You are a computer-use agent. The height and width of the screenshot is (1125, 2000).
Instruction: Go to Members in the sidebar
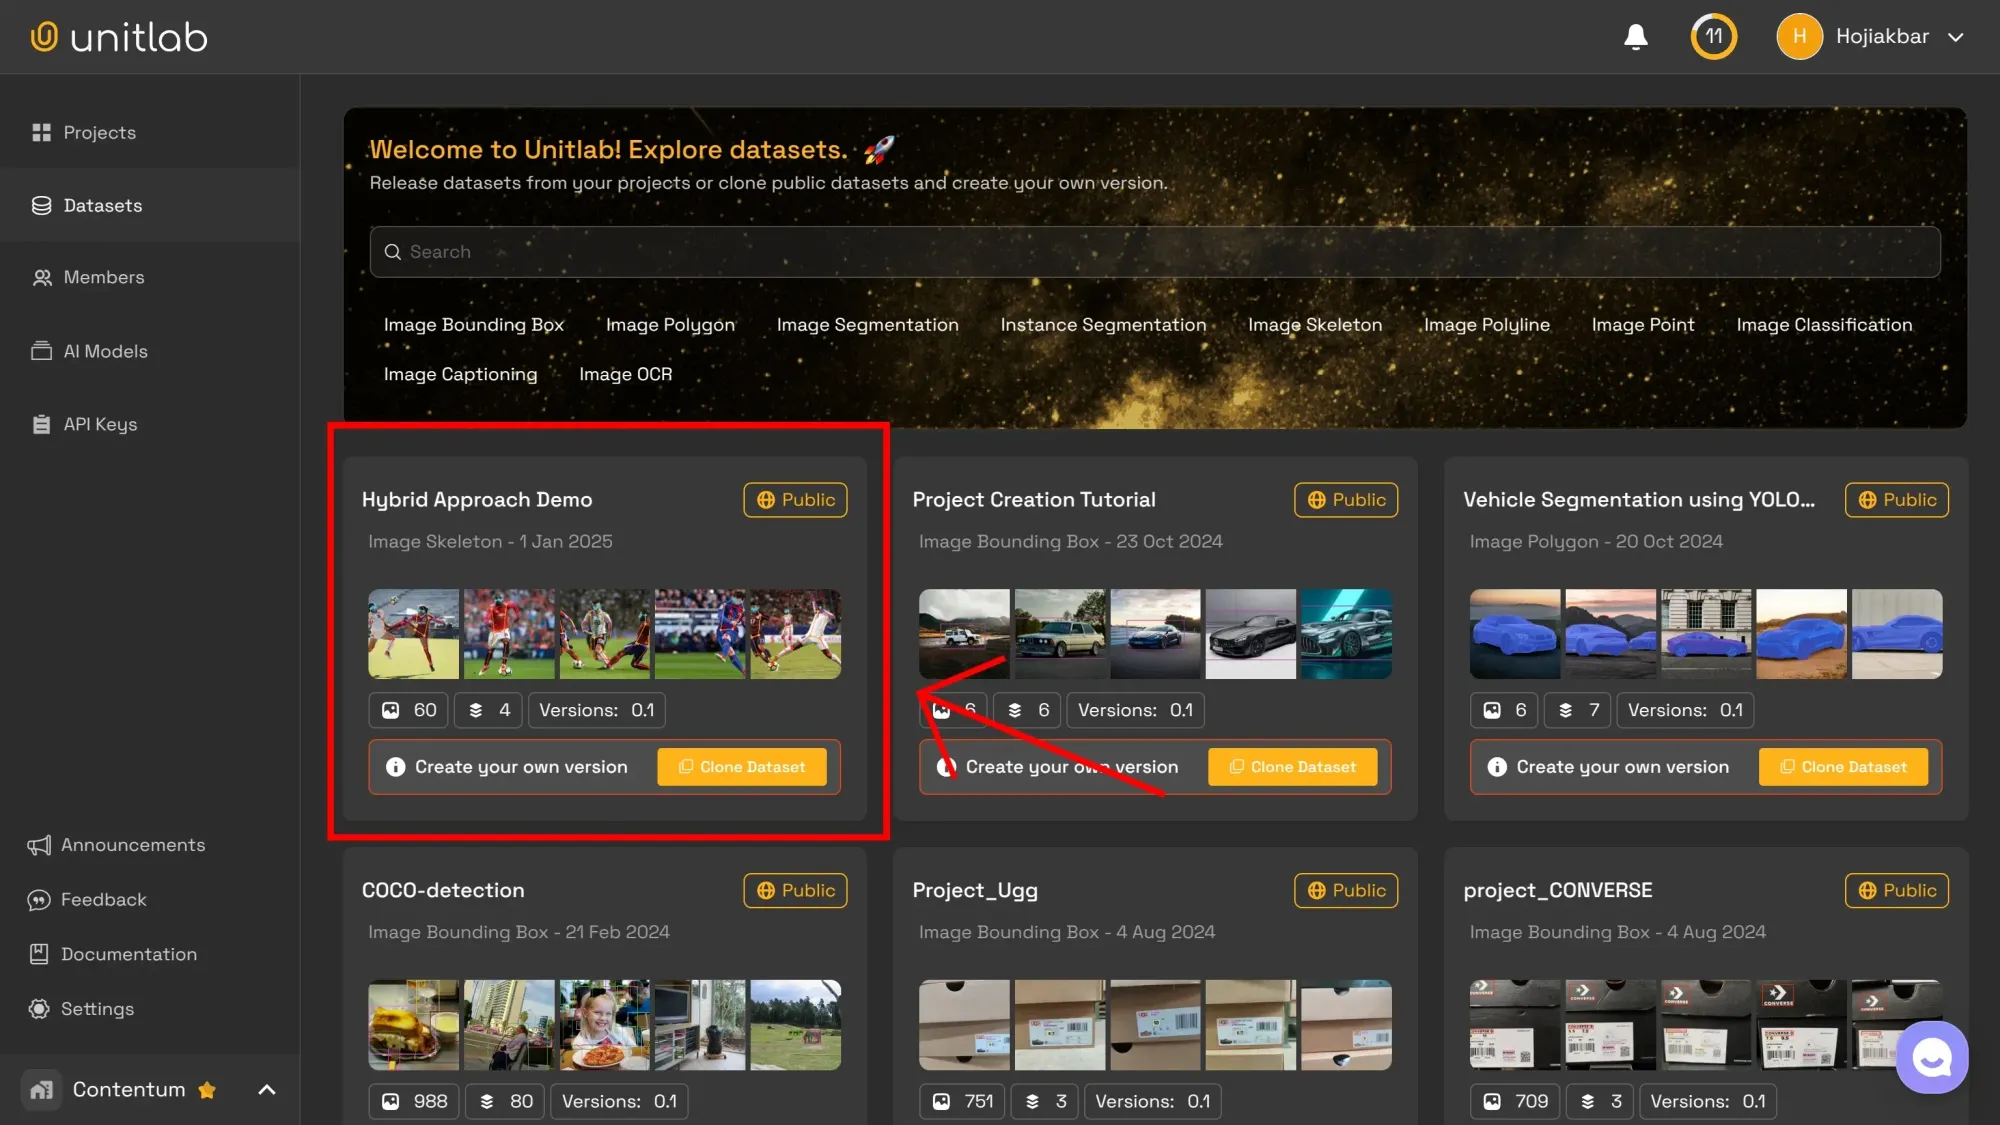coord(103,278)
